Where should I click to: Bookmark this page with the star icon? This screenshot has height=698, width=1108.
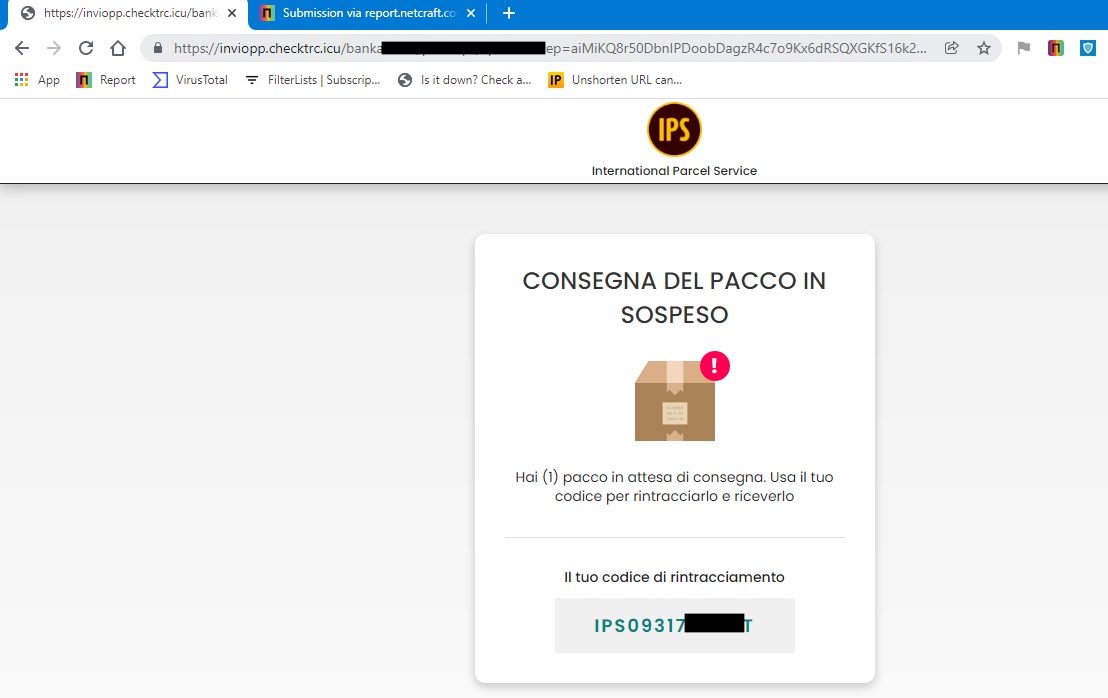pyautogui.click(x=984, y=48)
